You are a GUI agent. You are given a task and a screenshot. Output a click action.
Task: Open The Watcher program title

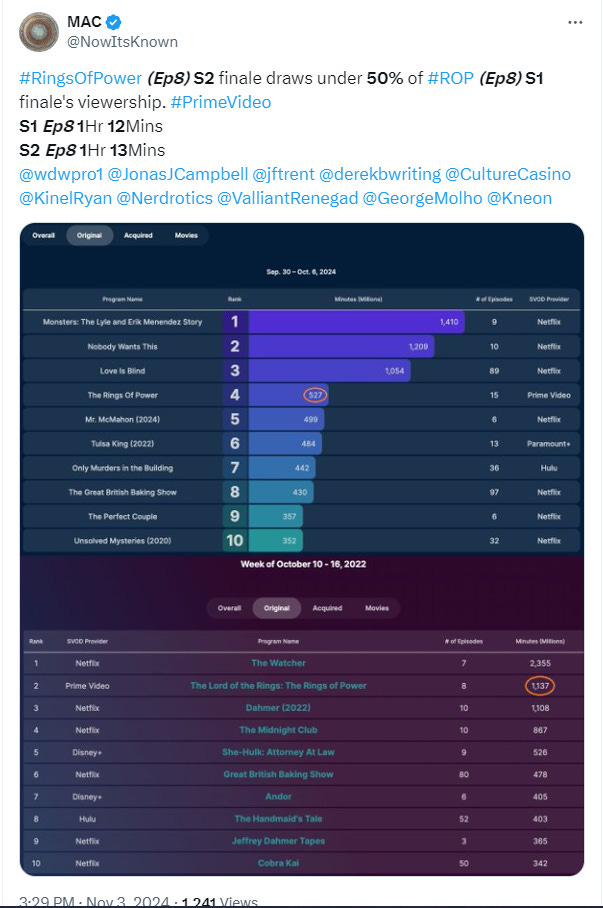click(278, 663)
